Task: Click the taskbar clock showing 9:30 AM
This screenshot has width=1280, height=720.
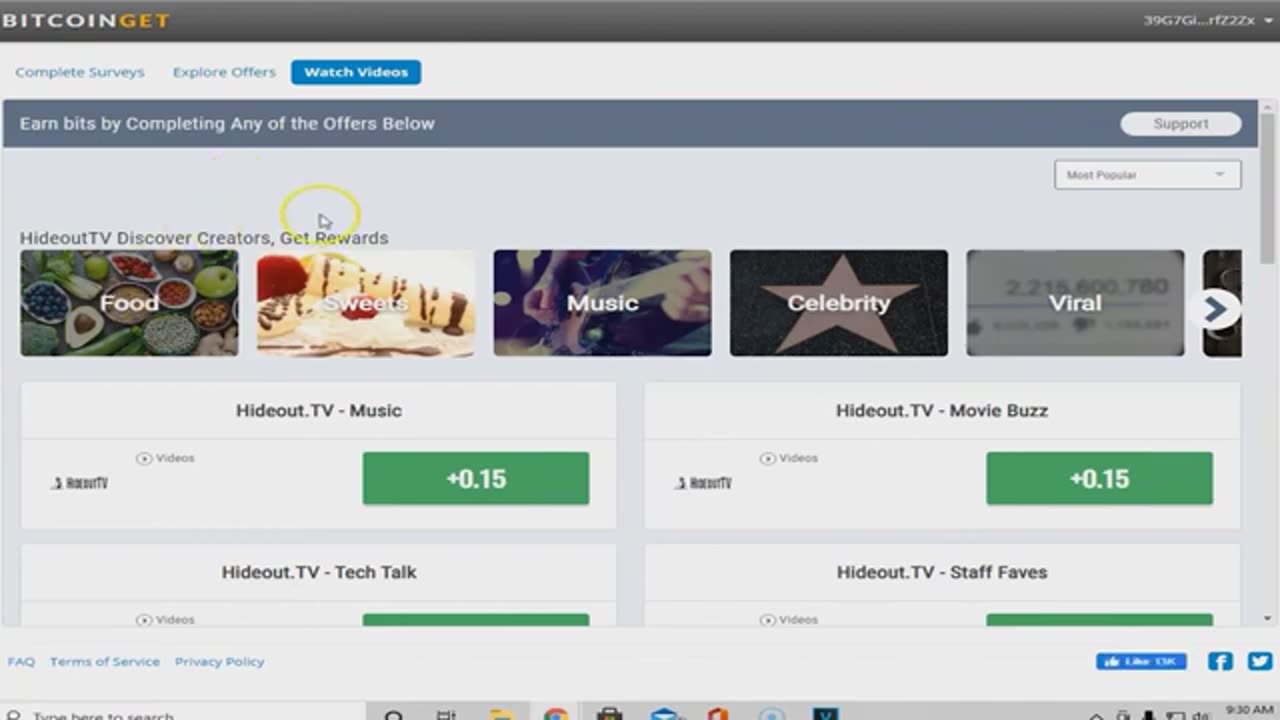Action: (1249, 710)
